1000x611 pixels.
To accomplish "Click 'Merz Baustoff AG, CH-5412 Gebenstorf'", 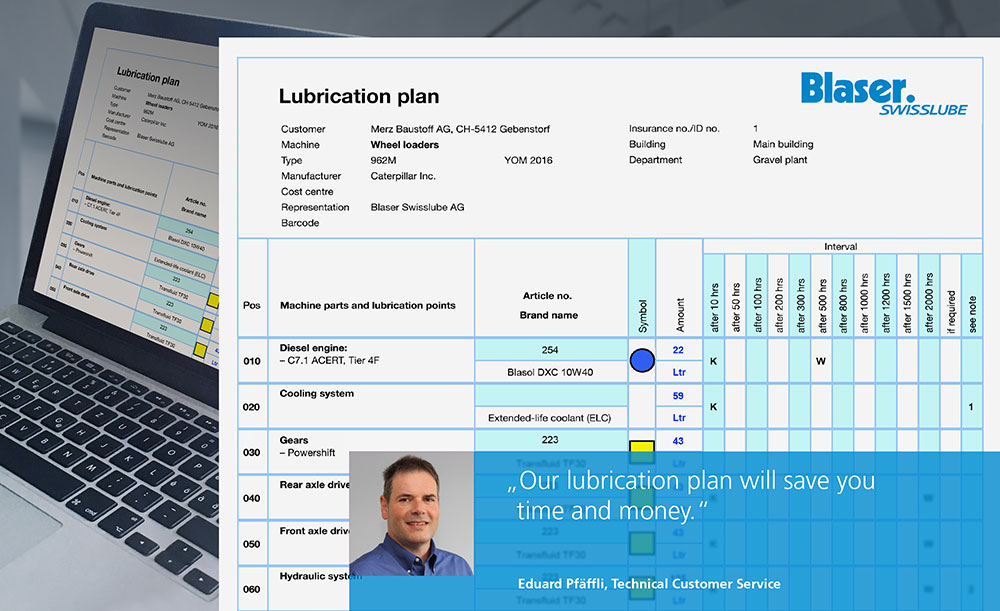I will tap(460, 129).
